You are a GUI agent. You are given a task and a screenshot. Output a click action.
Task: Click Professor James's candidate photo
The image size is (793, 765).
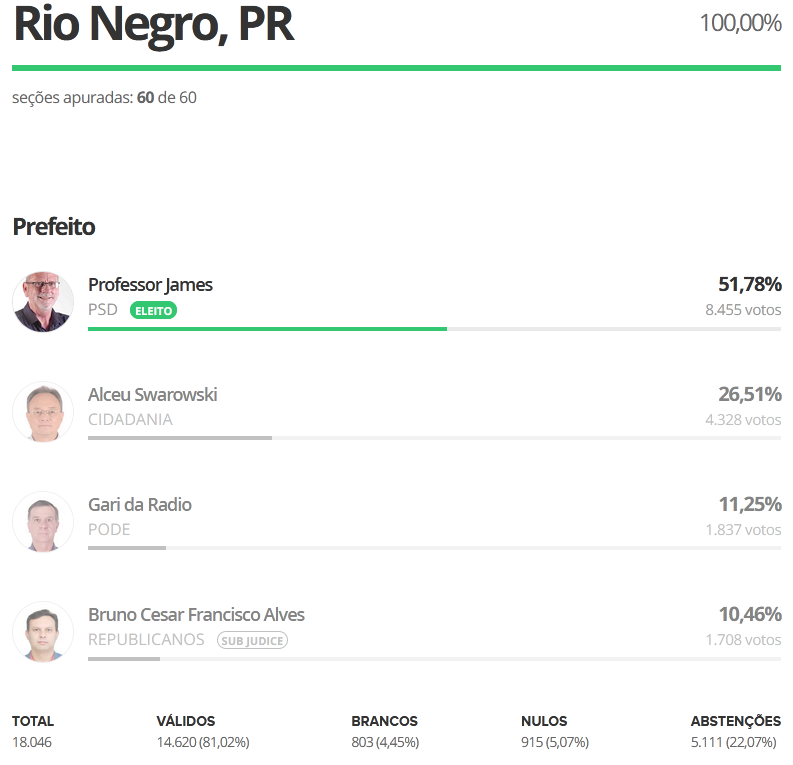coord(43,301)
